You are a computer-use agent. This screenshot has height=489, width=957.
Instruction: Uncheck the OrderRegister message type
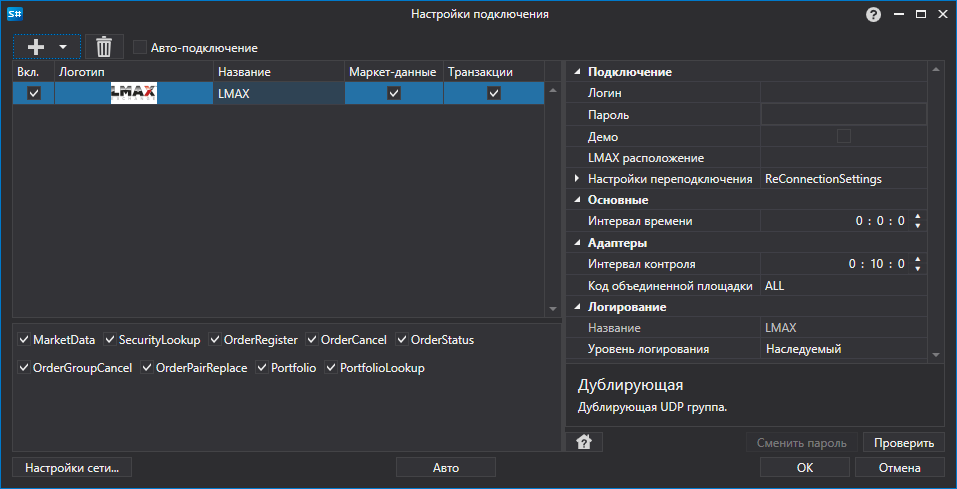tap(215, 339)
